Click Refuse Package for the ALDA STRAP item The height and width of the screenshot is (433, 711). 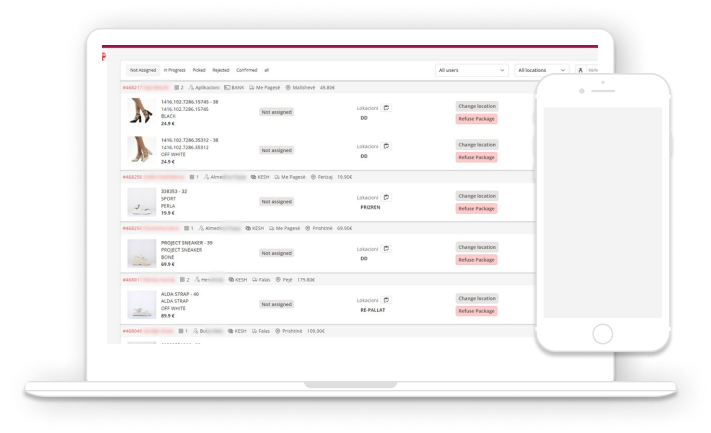pyautogui.click(x=476, y=311)
